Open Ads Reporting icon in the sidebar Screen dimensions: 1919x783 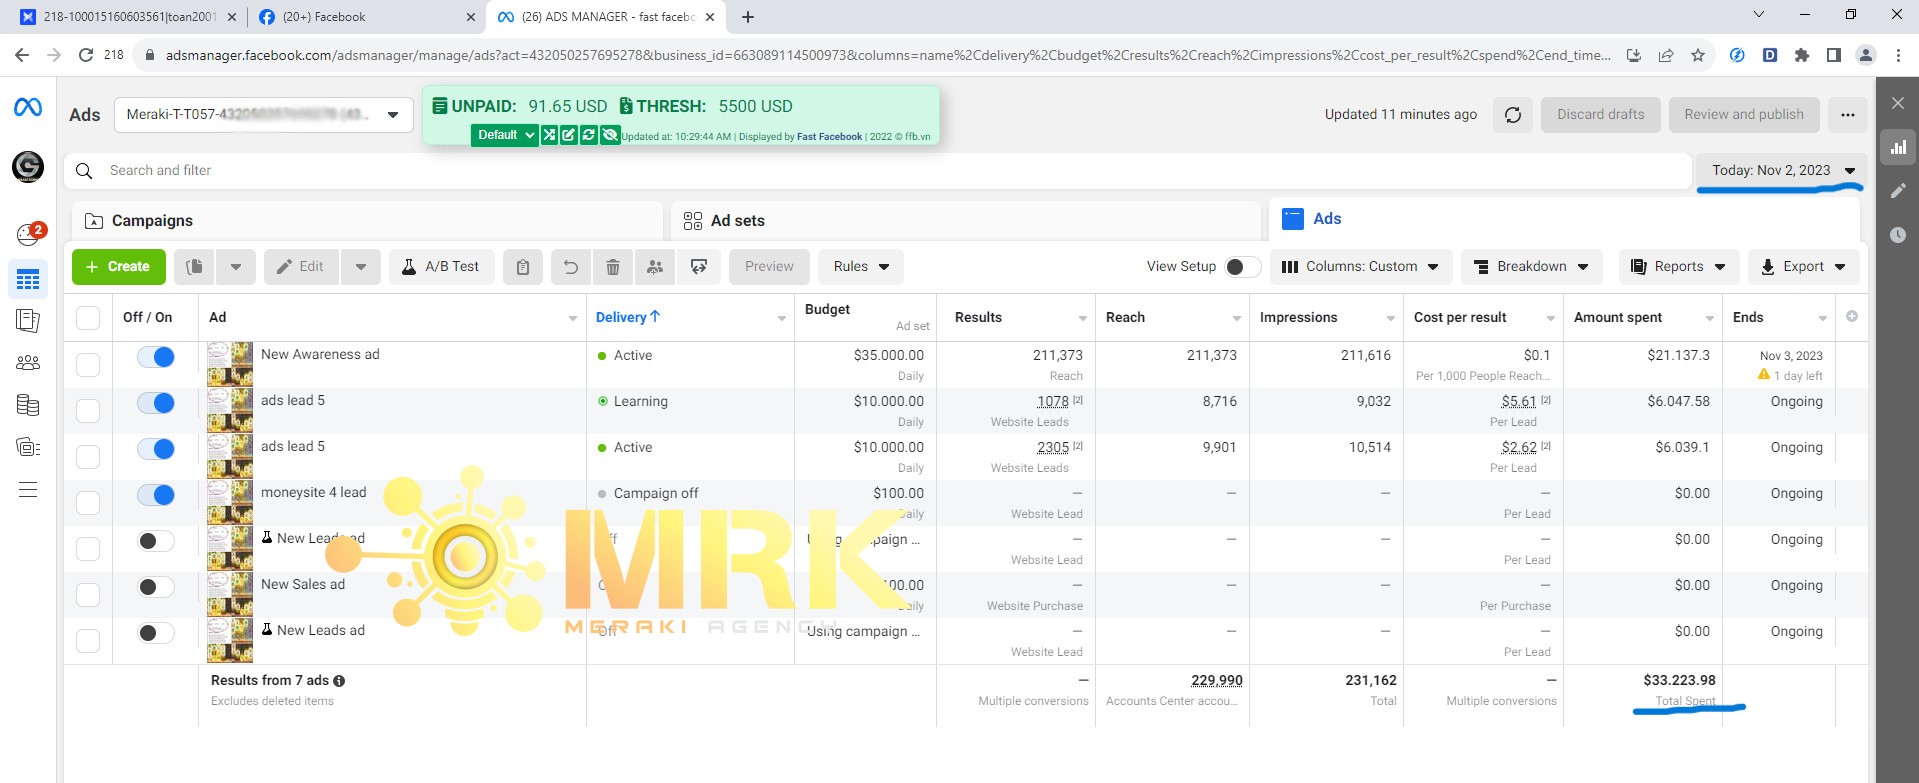(28, 321)
